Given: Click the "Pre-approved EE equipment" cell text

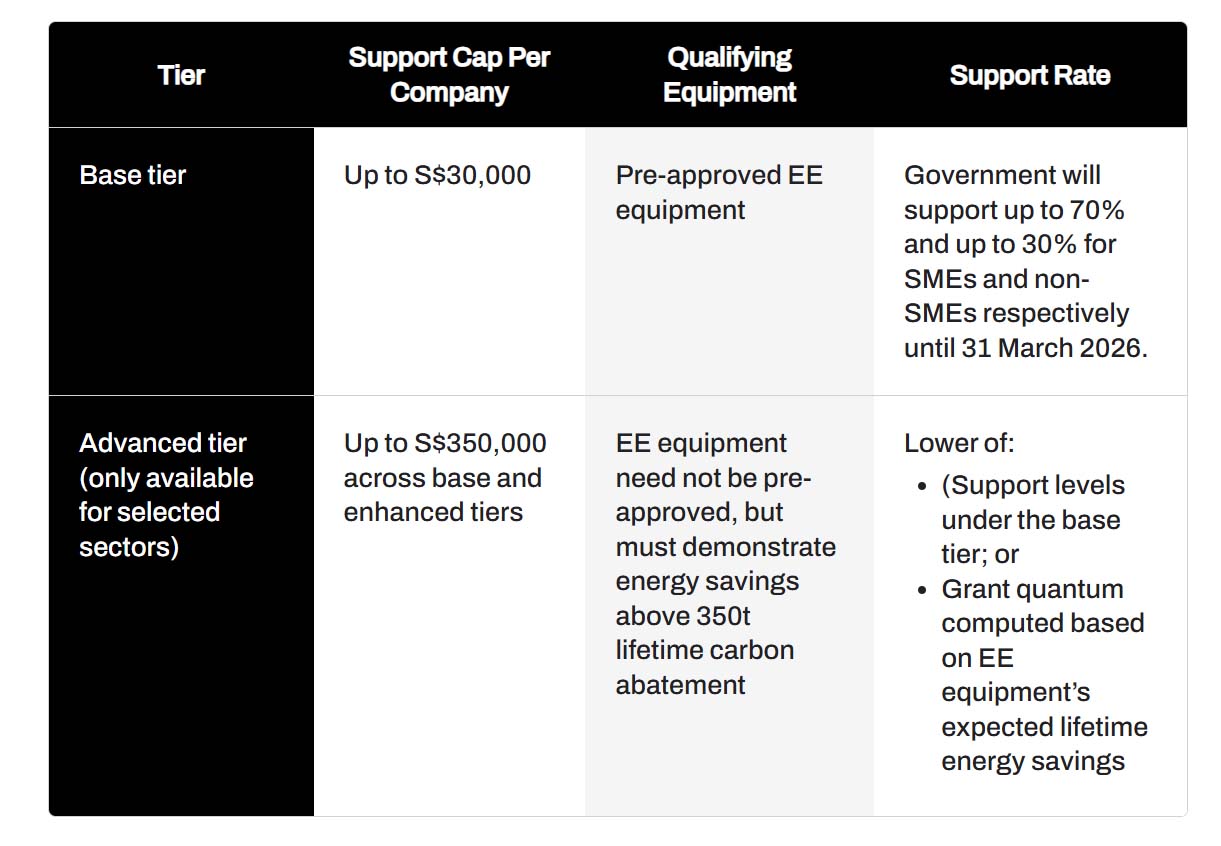Looking at the screenshot, I should [x=718, y=192].
